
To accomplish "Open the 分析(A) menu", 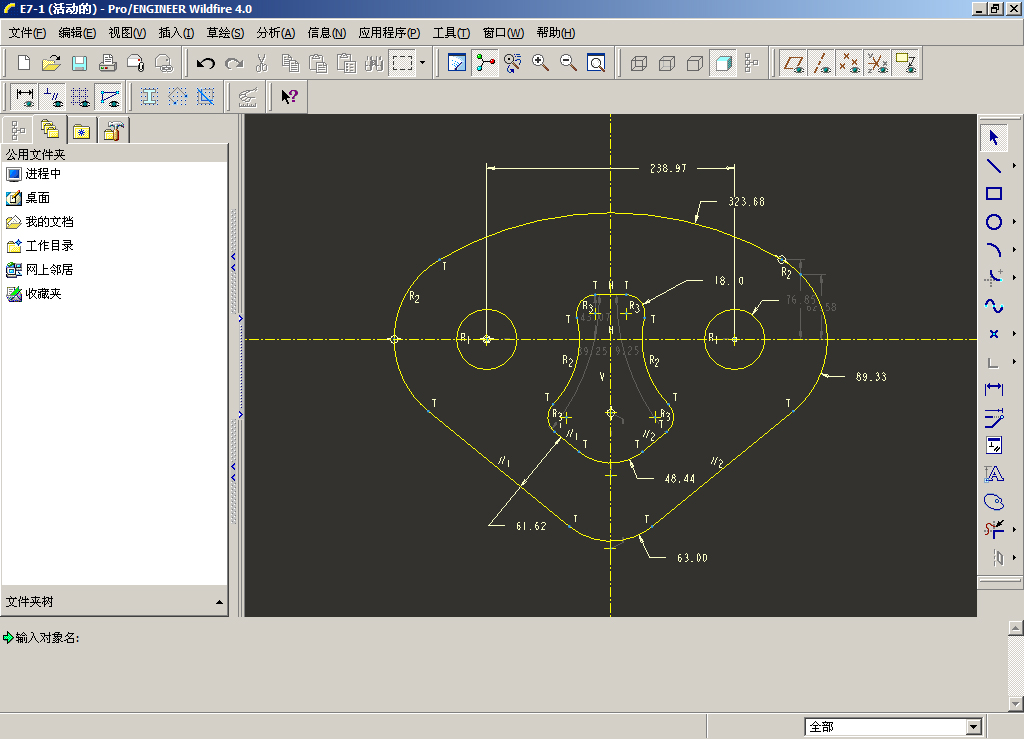I will [x=275, y=33].
